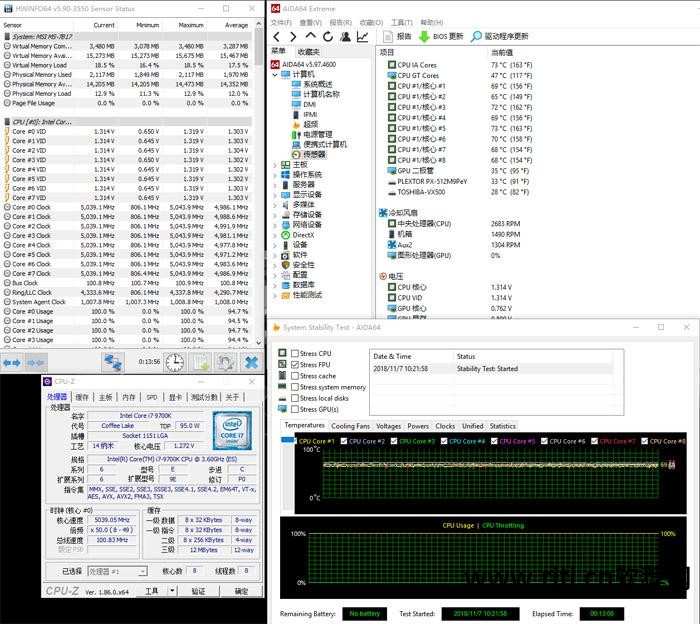Click the HWiNFO vertical scrollbar thumb
The width and height of the screenshot is (700, 624).
point(258,46)
